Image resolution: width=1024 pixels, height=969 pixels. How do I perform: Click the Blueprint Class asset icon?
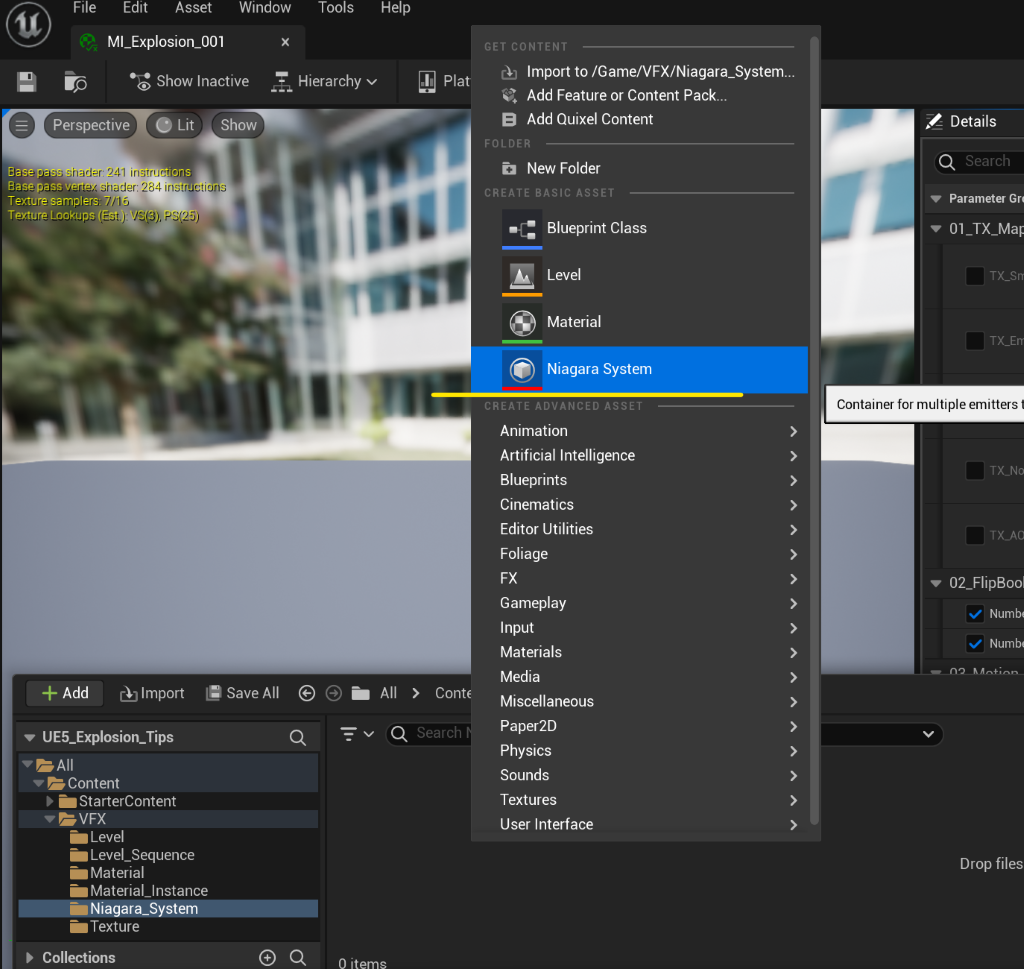[522, 229]
